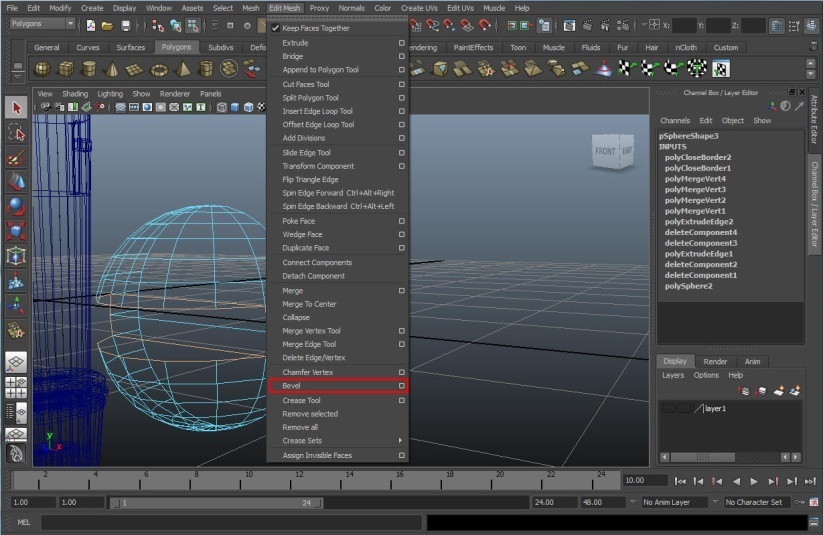The height and width of the screenshot is (535, 823).
Task: Click the polygon cone shelf icon
Action: pyautogui.click(x=111, y=68)
